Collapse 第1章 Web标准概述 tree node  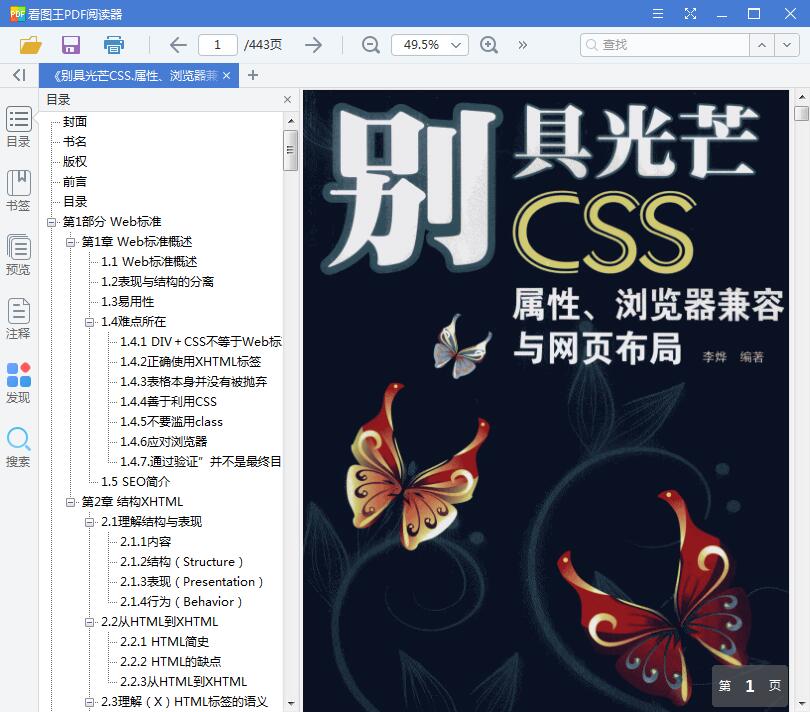(x=70, y=242)
